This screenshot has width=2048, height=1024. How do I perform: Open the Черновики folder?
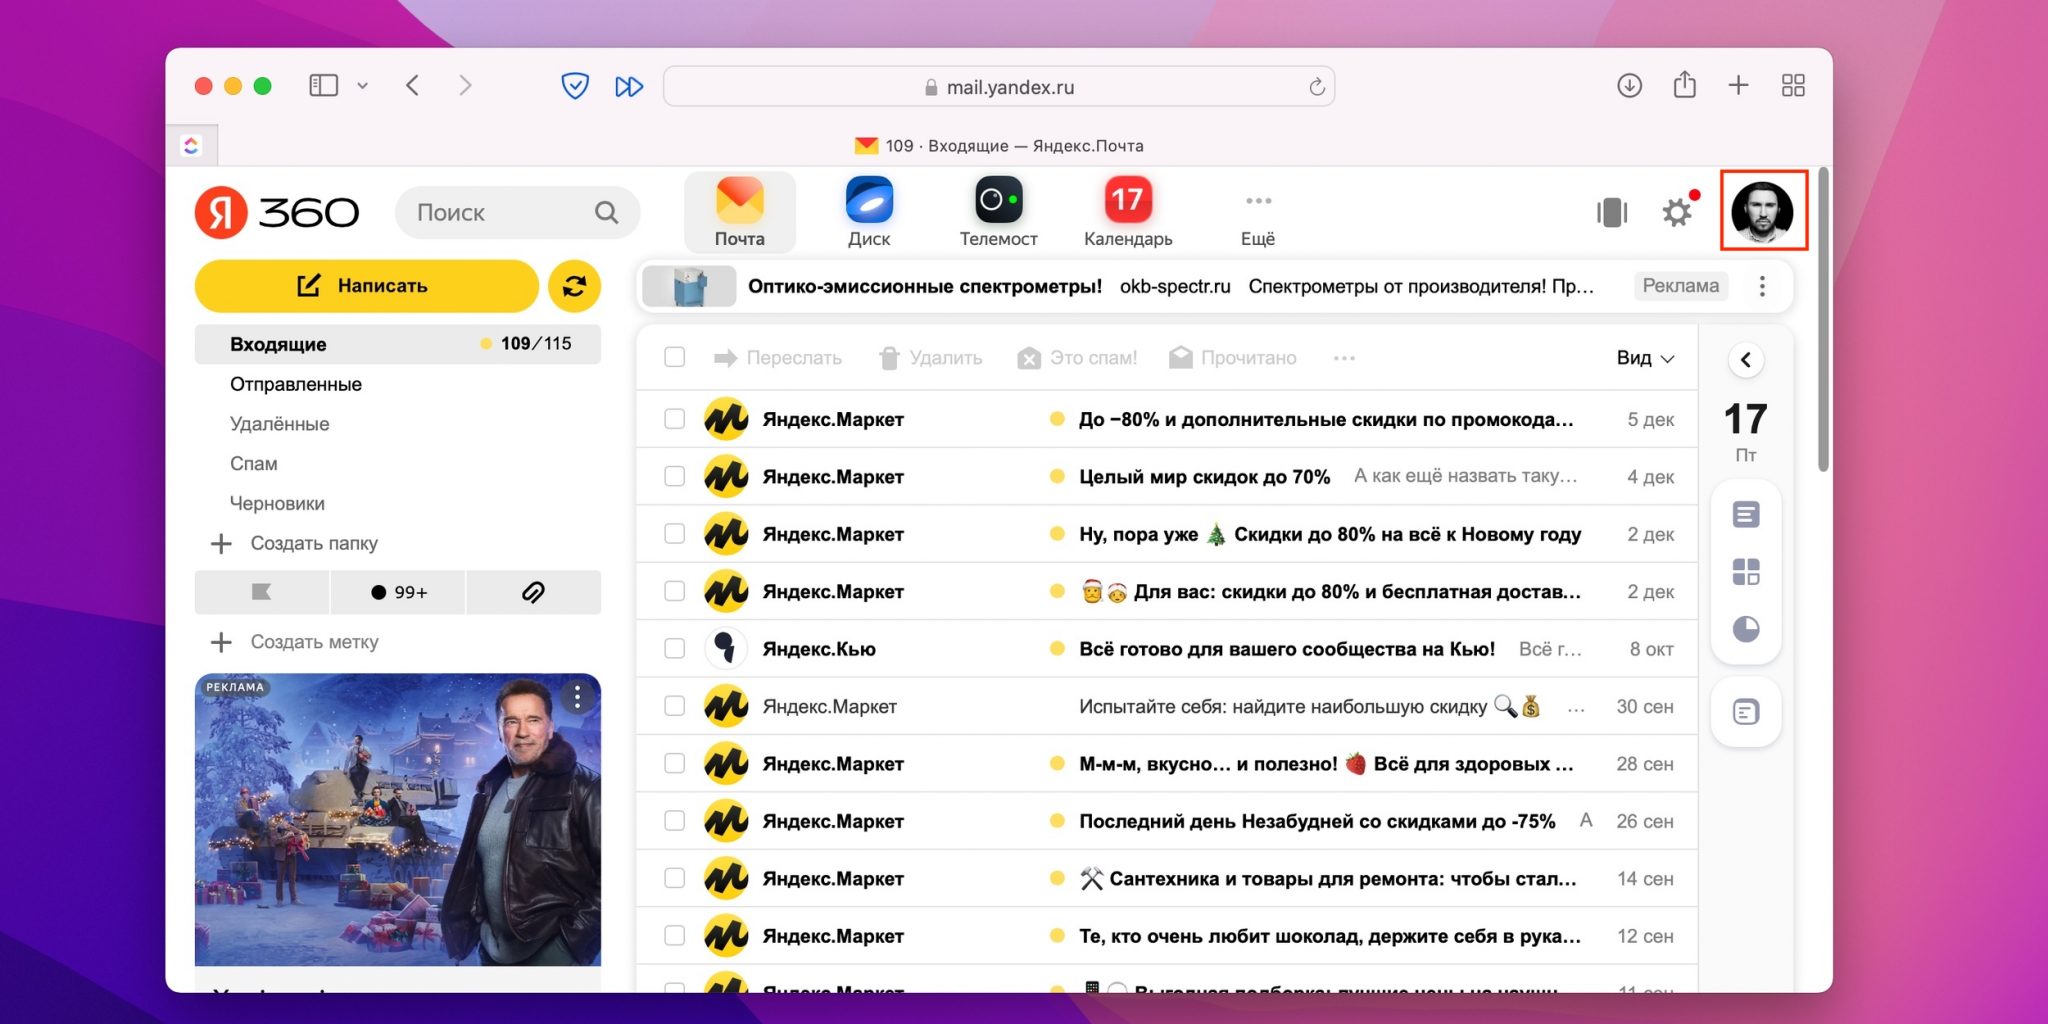click(x=278, y=503)
